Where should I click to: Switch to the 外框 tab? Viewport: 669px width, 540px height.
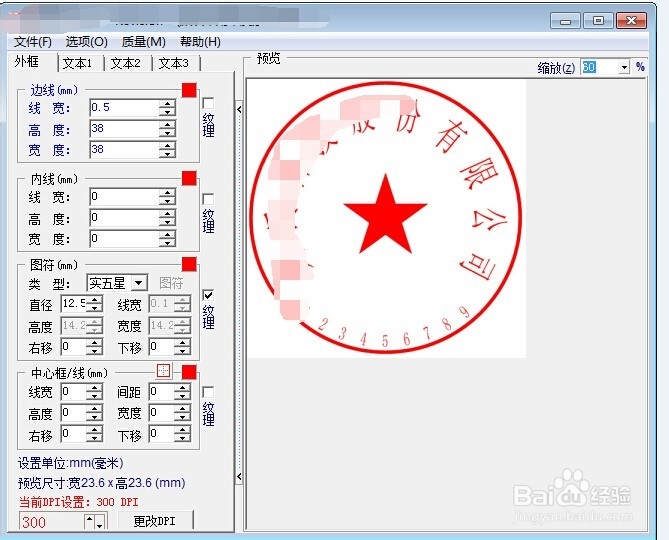coord(26,62)
